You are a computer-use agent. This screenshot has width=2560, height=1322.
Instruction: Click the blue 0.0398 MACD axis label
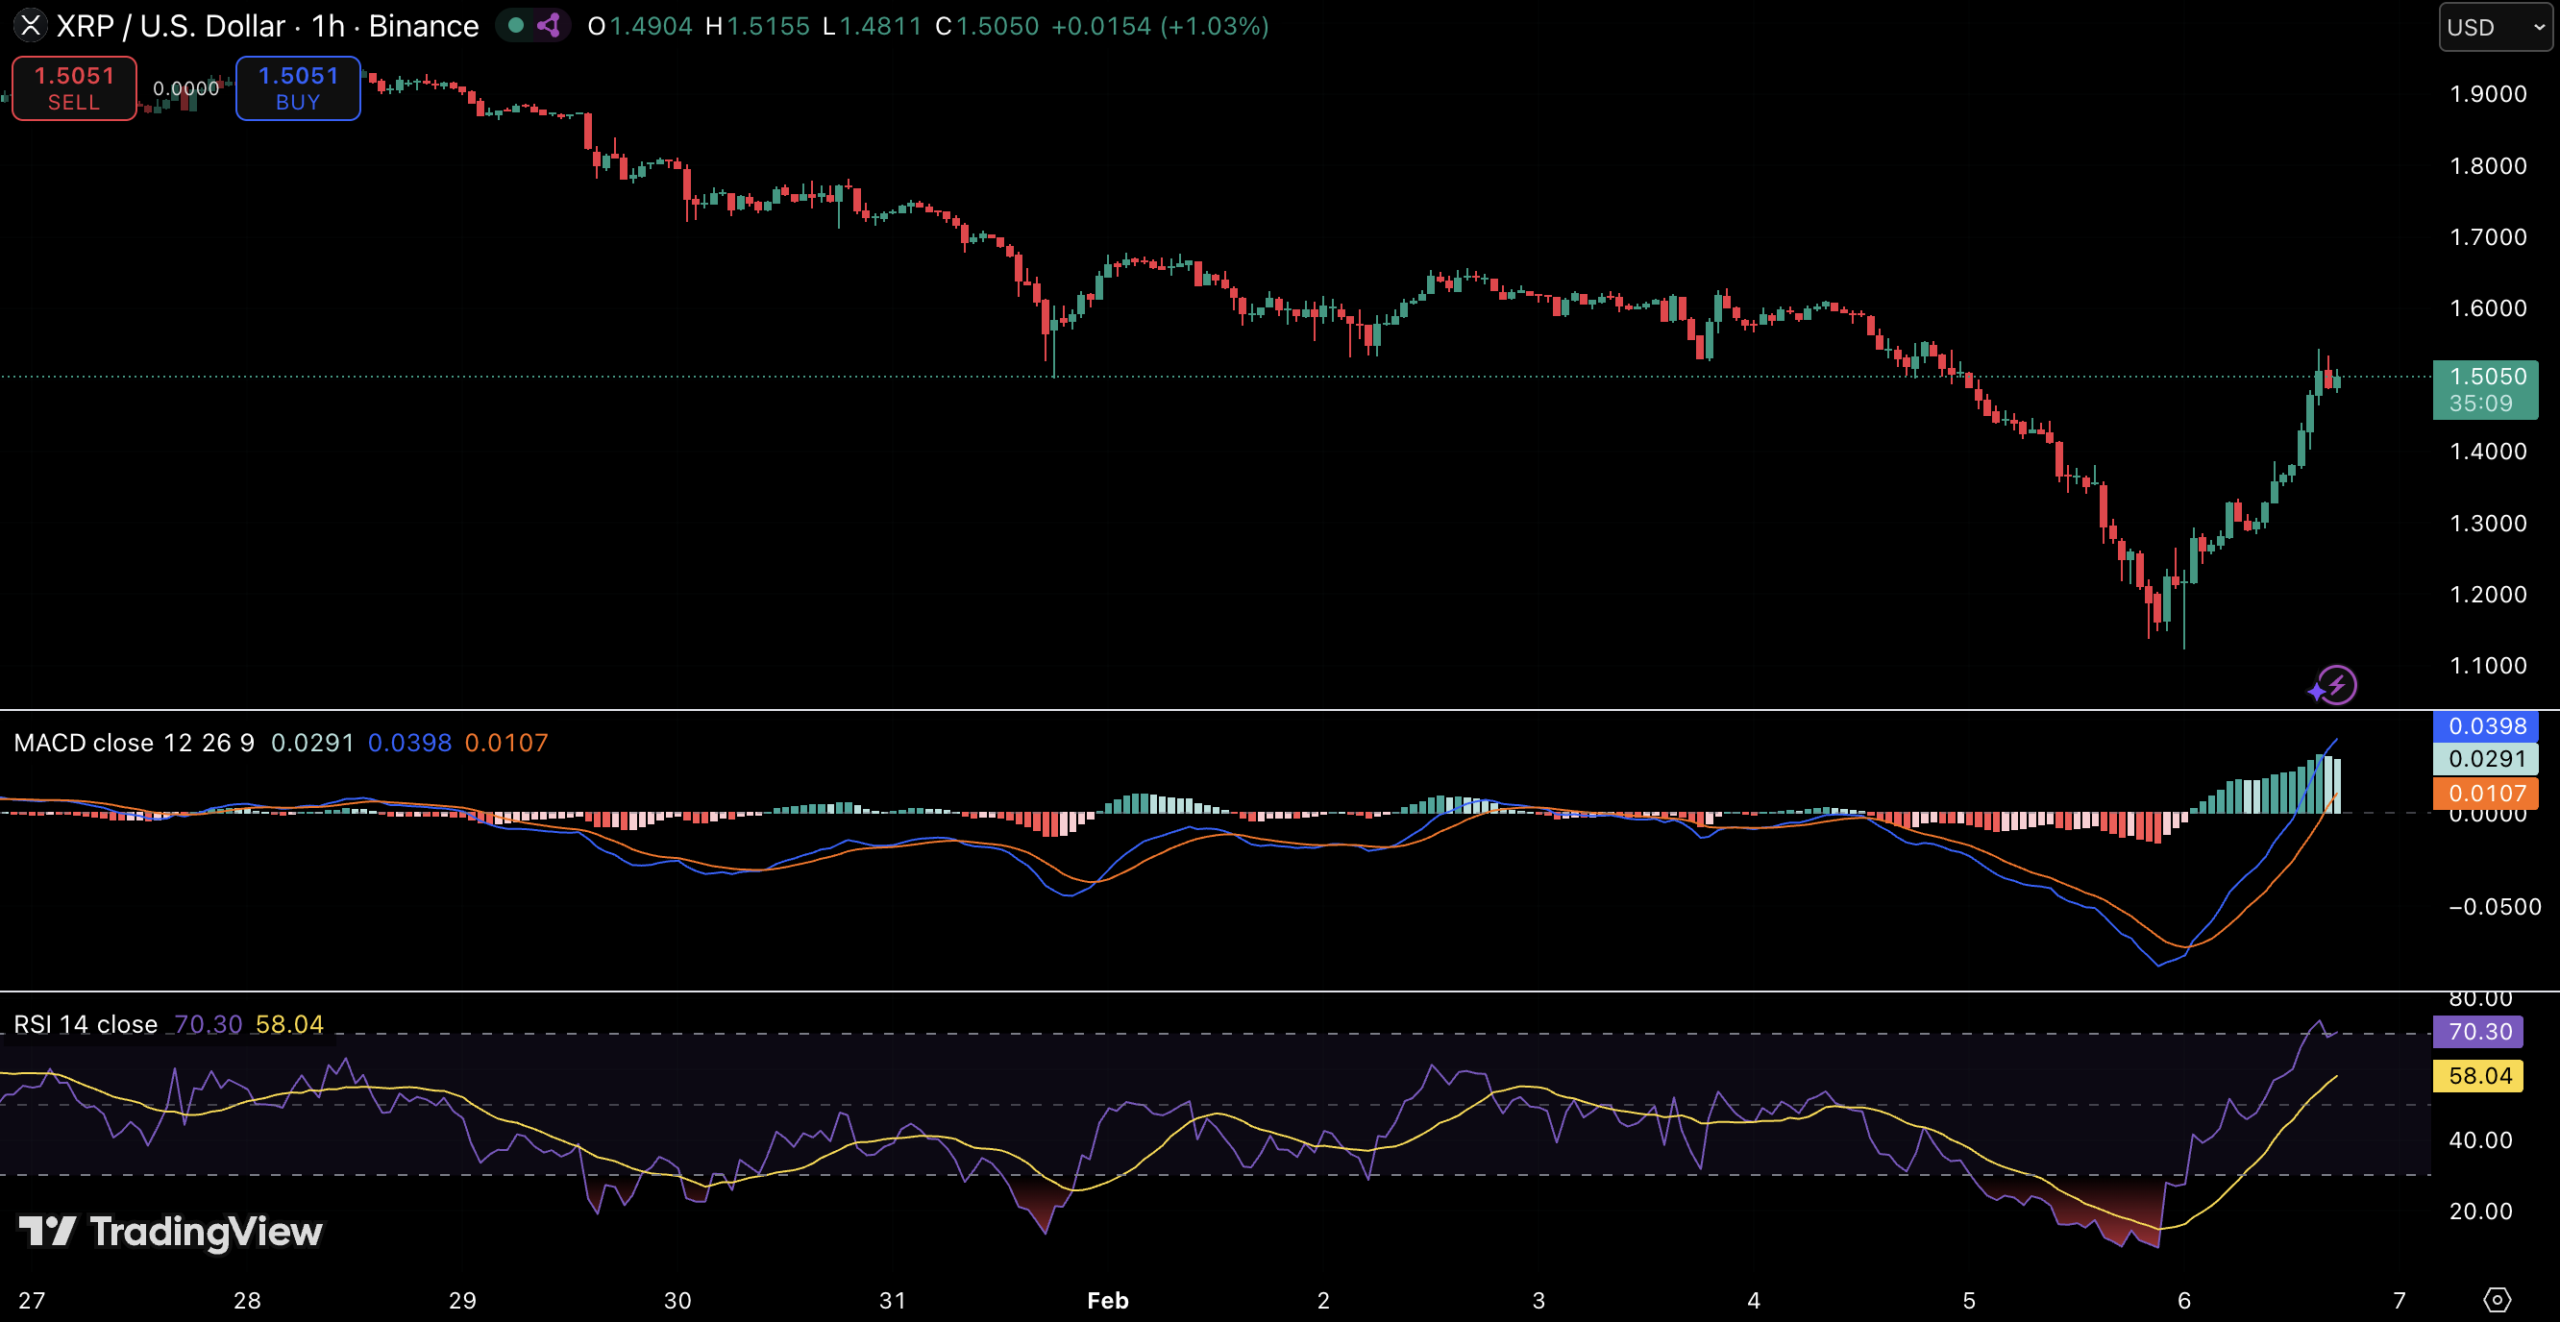click(x=2485, y=726)
